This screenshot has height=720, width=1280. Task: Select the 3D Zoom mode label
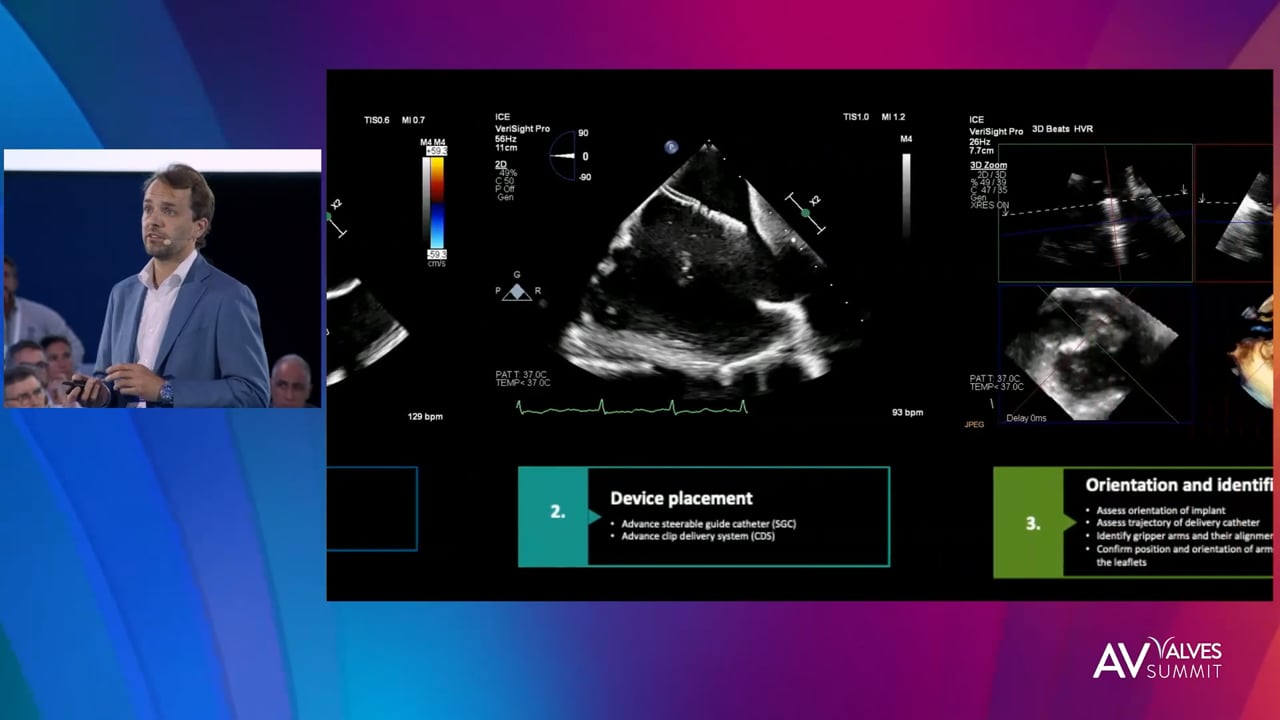pos(988,165)
